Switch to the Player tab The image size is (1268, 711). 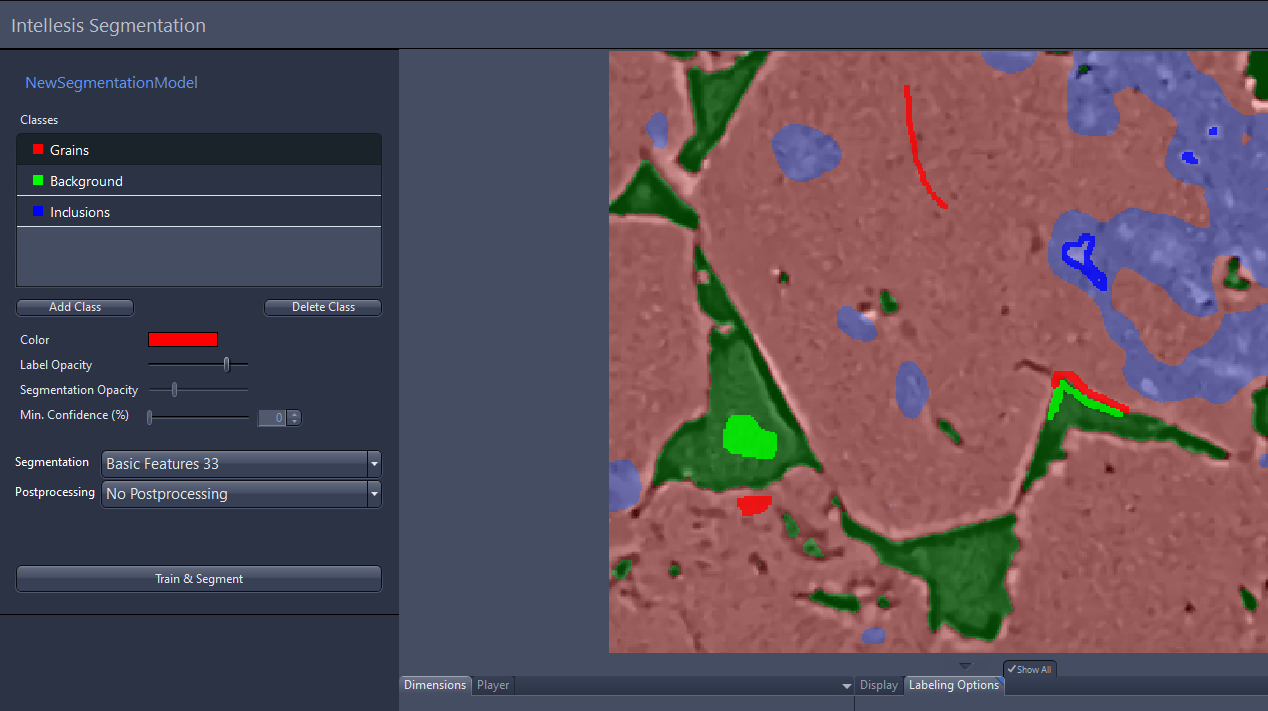493,685
